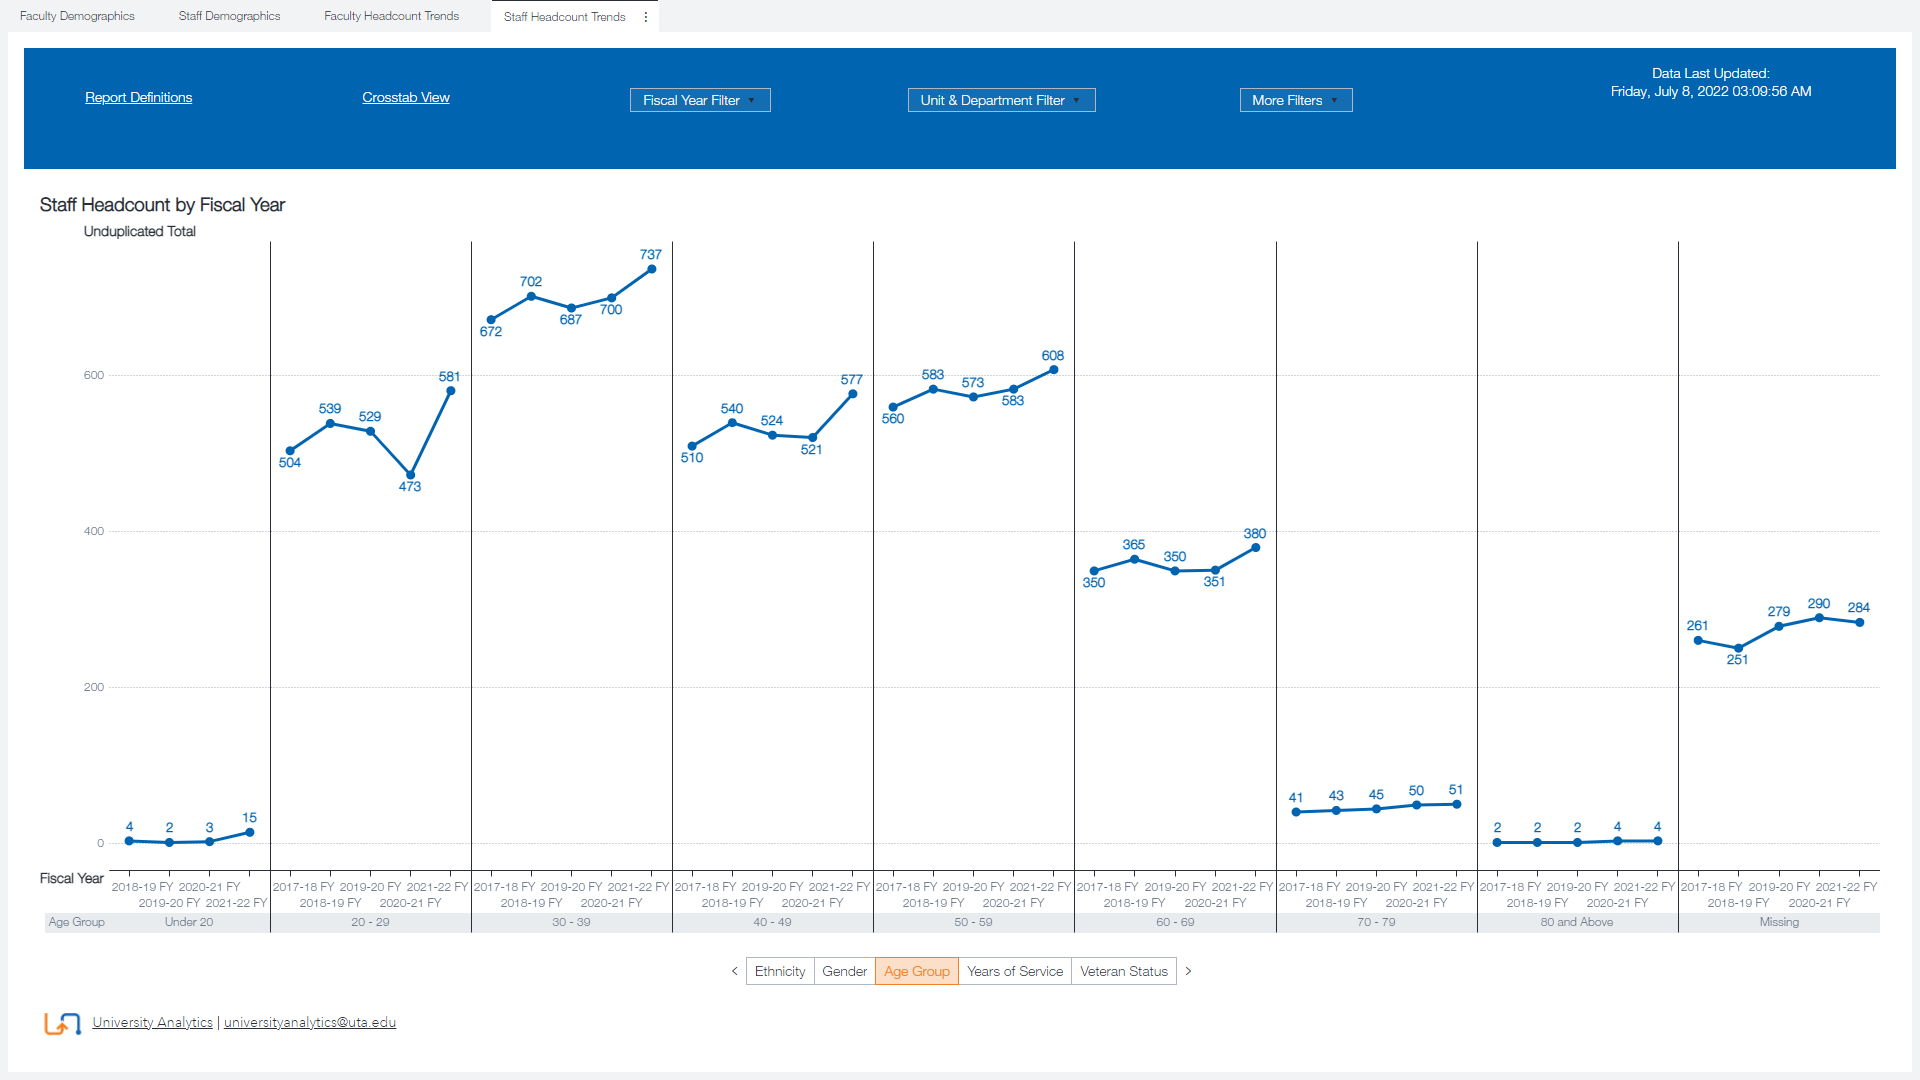
Task: Open the Report Definitions link
Action: pos(138,97)
